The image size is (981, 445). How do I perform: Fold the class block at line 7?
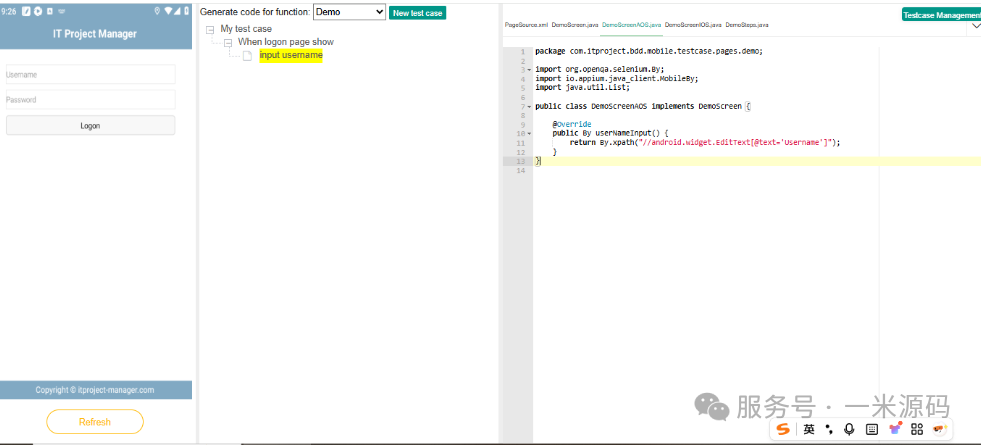(529, 106)
